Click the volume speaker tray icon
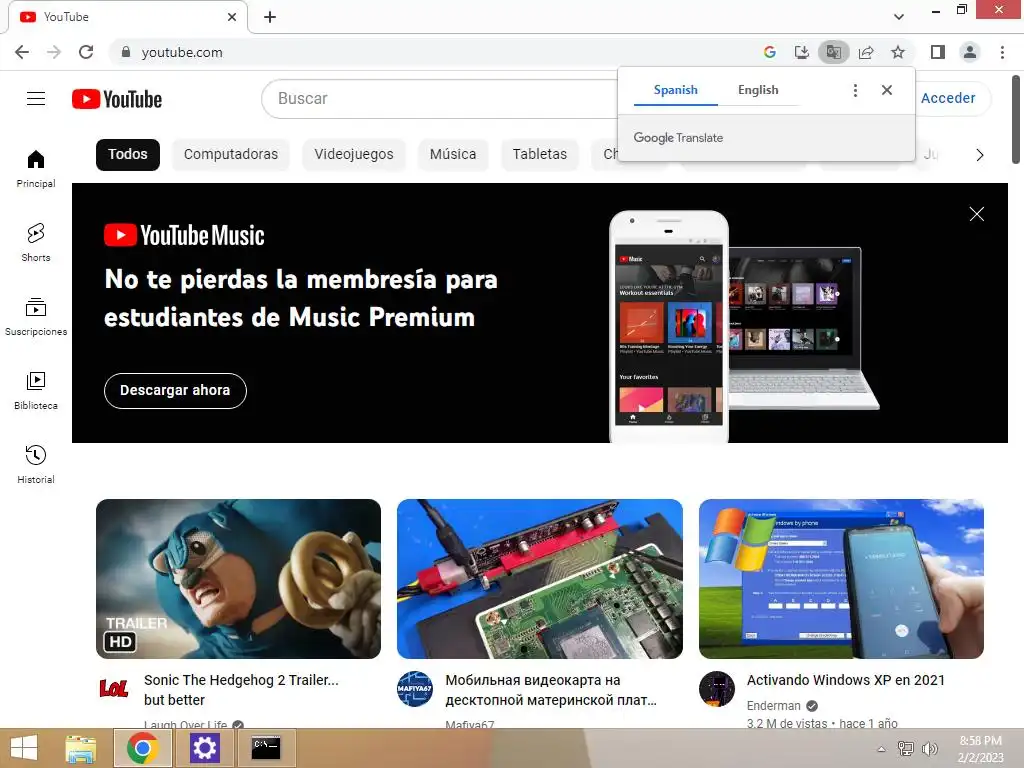Image resolution: width=1024 pixels, height=768 pixels. pyautogui.click(x=929, y=748)
